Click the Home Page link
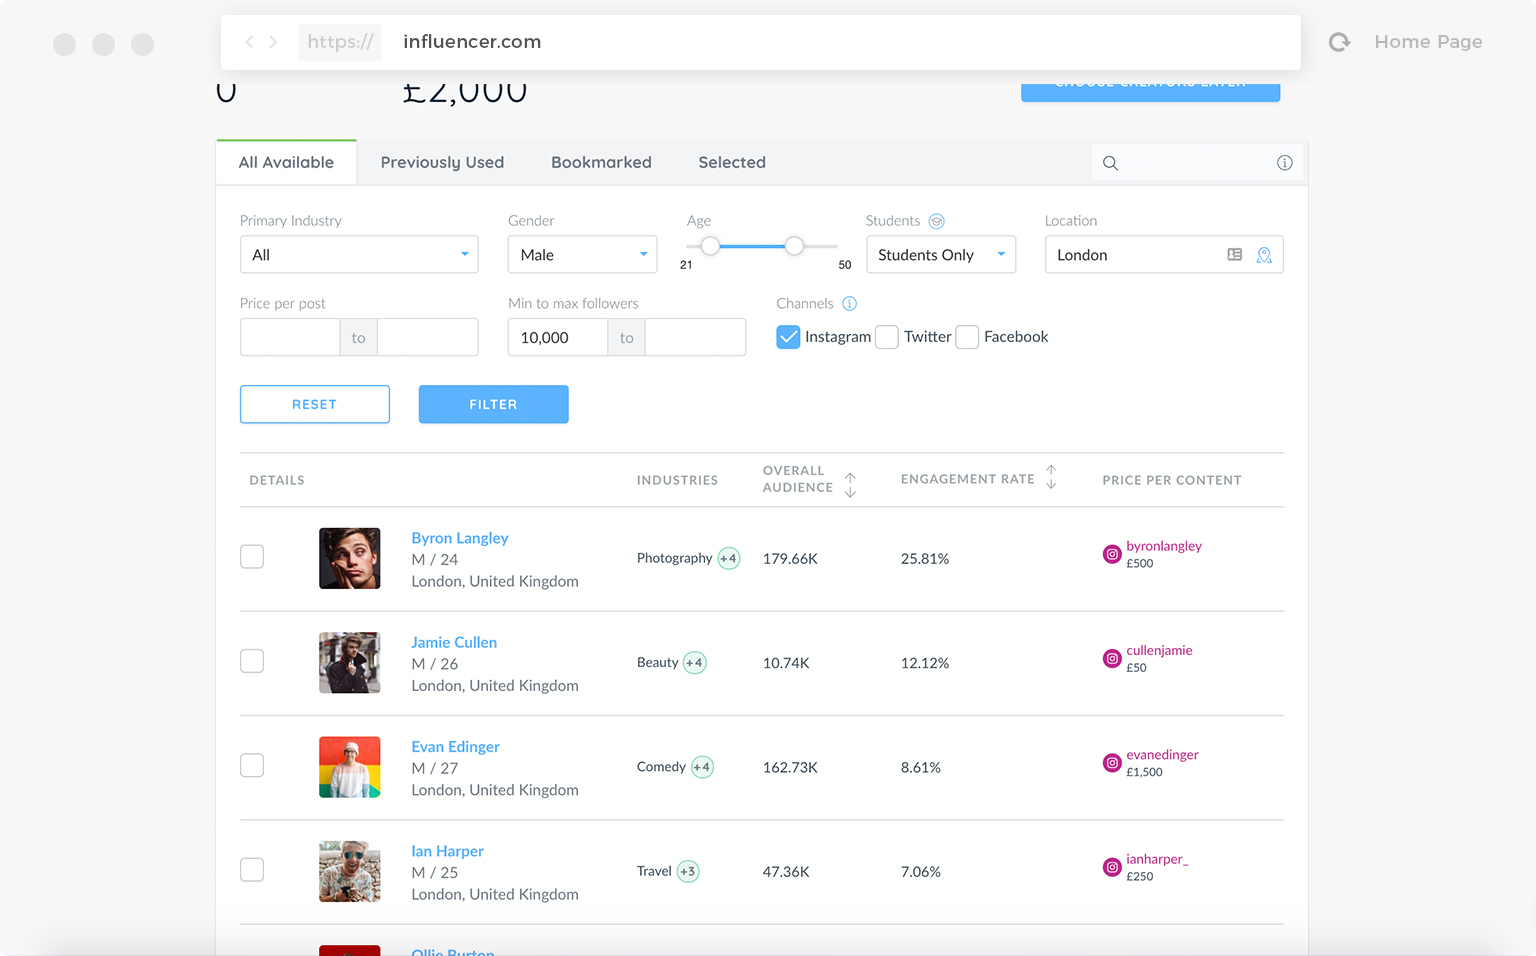This screenshot has width=1536, height=956. 1428,42
